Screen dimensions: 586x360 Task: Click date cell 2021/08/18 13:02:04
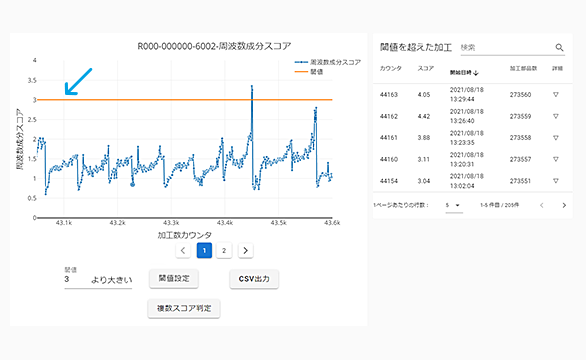pos(466,181)
